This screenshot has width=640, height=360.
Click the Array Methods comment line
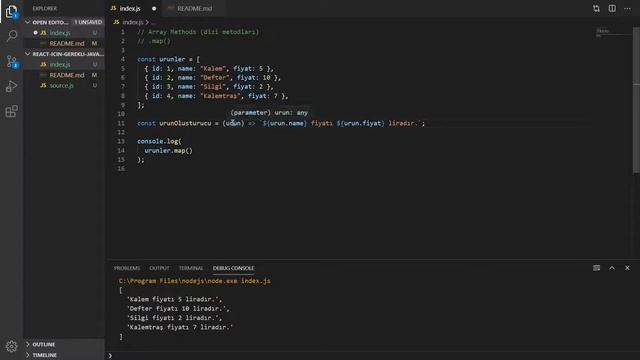[x=198, y=32]
